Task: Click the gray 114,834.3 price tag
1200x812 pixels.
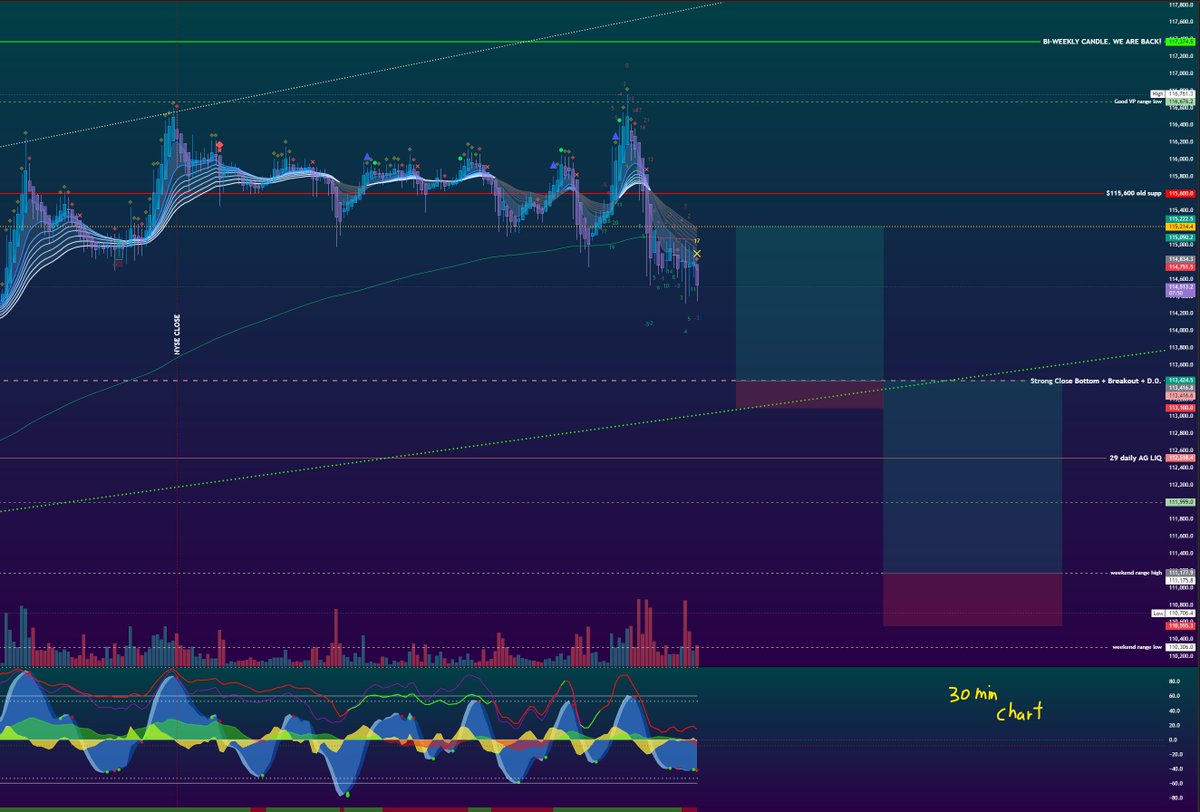Action: pyautogui.click(x=1180, y=259)
